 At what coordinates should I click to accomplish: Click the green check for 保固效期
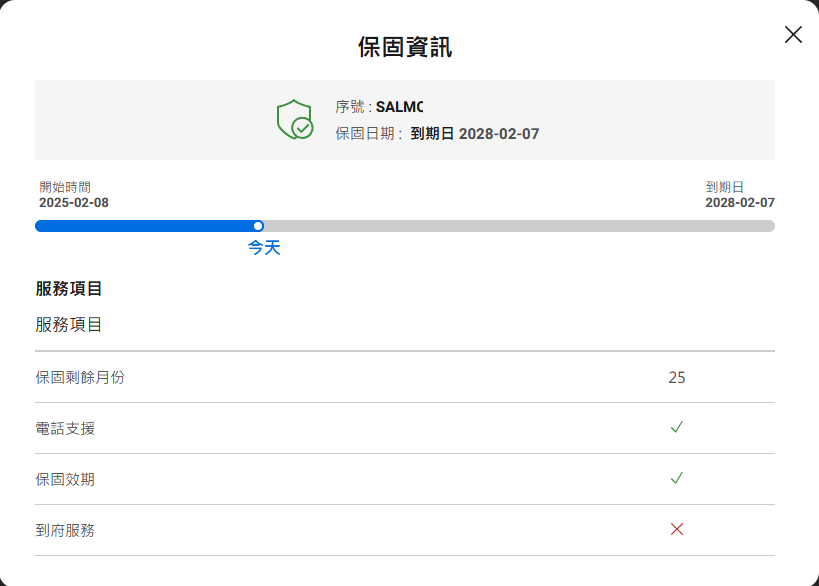click(677, 478)
